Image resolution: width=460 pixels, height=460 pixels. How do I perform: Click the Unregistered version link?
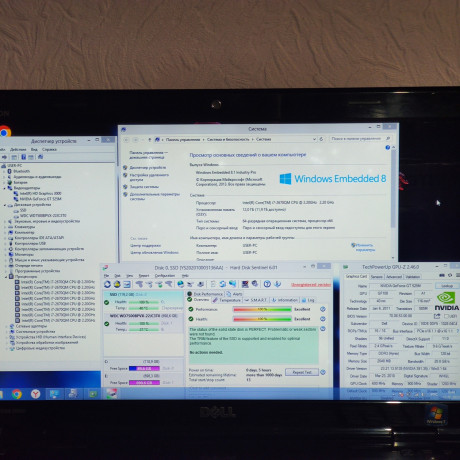(x=311, y=285)
